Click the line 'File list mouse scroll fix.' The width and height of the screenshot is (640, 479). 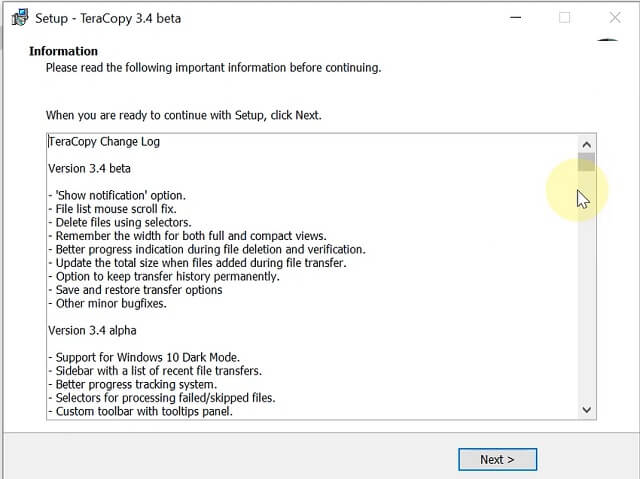(x=112, y=209)
